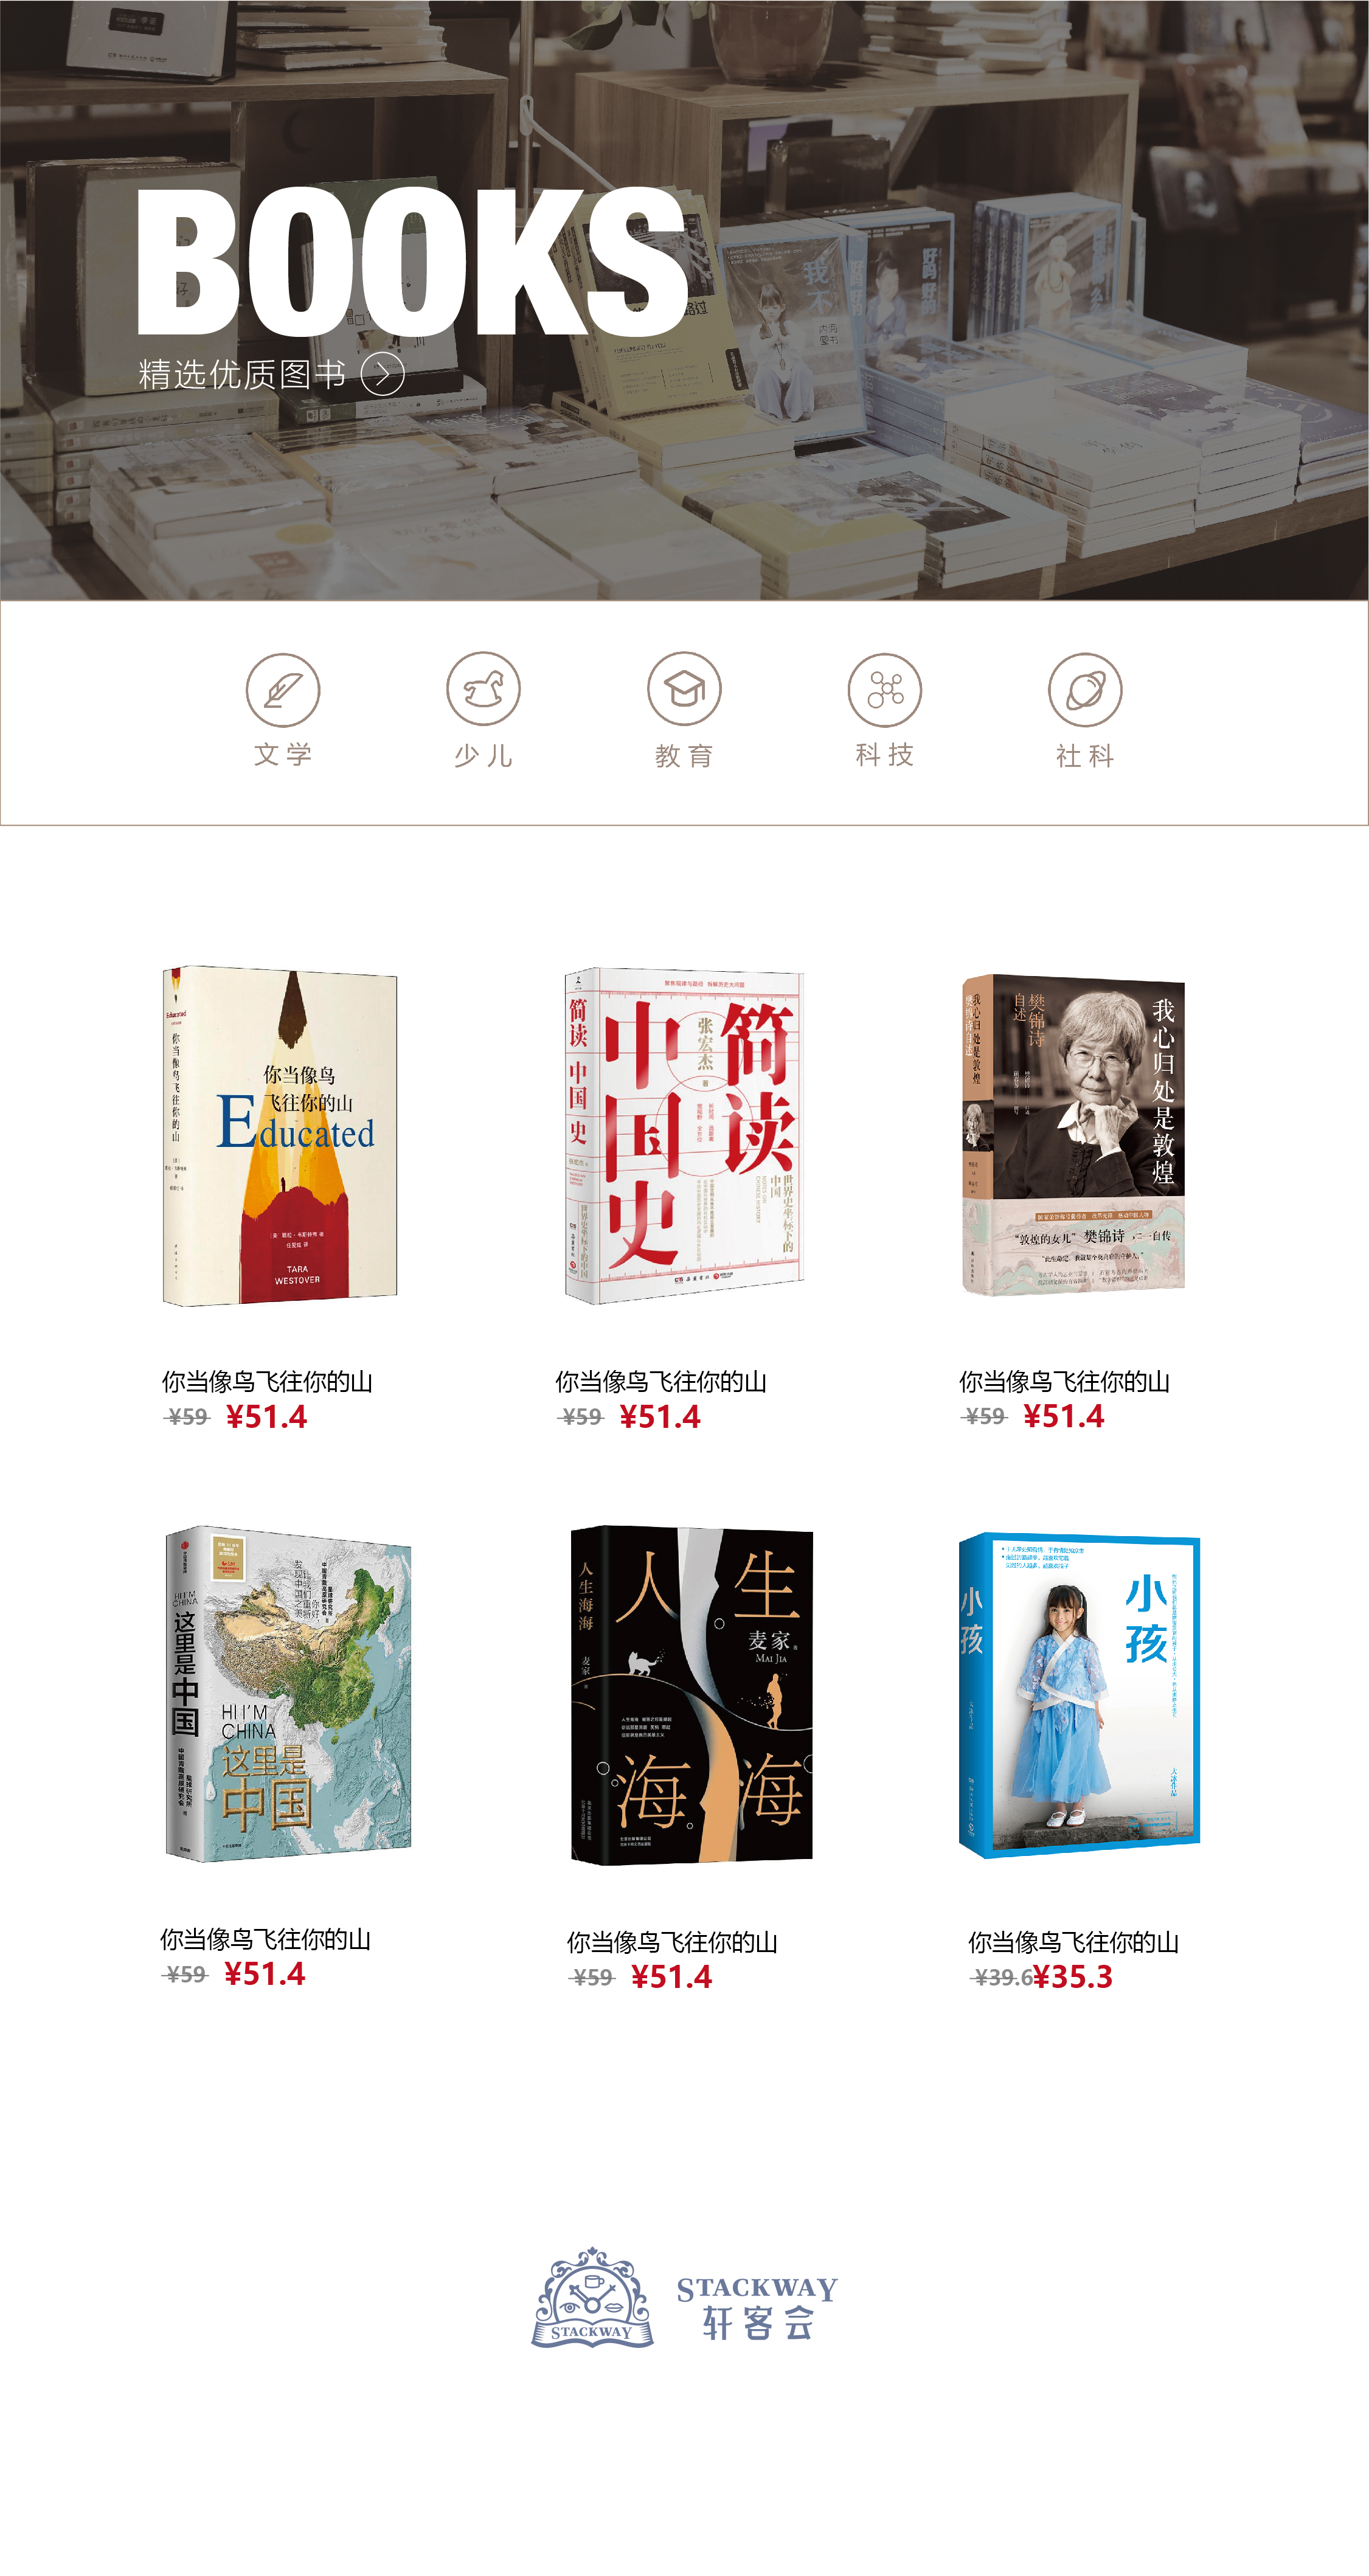Screen dimensions: 1369x2576
Task: Open the 文学 literature category icon
Action: pyautogui.click(x=283, y=689)
